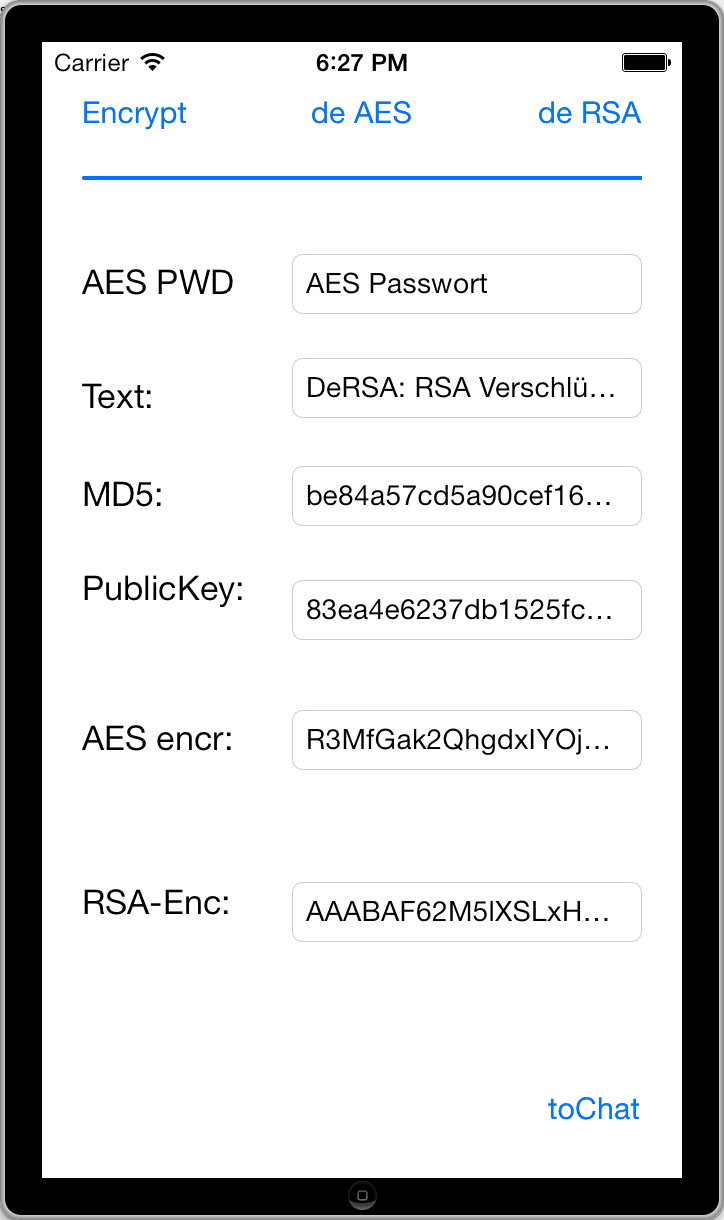Open the toChat link

coord(593,1109)
